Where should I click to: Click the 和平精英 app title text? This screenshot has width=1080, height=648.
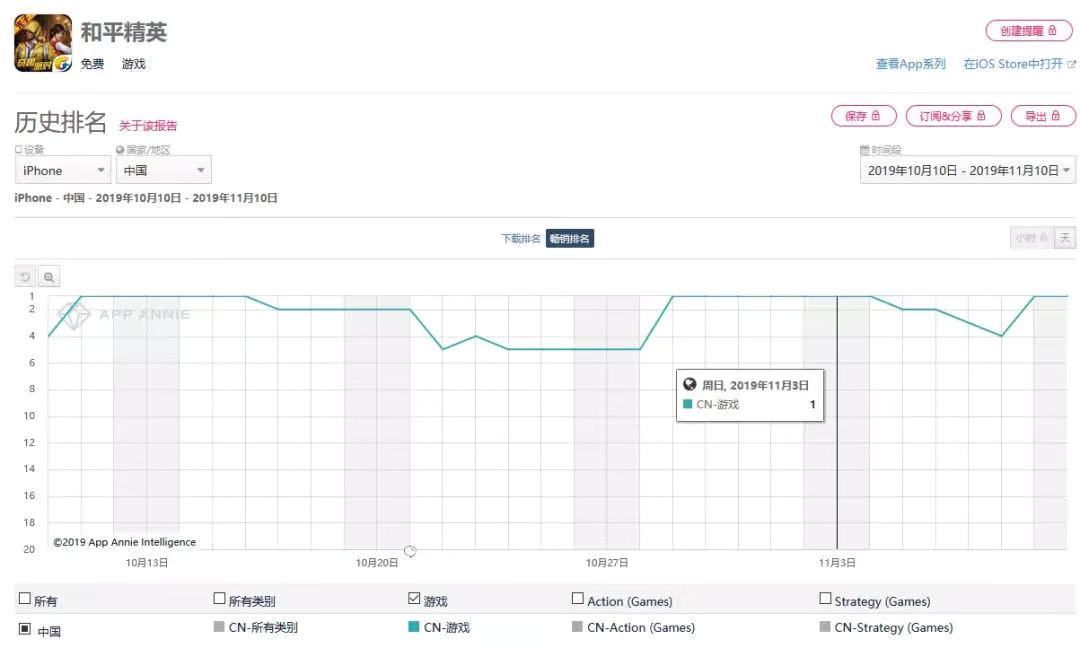tap(124, 32)
